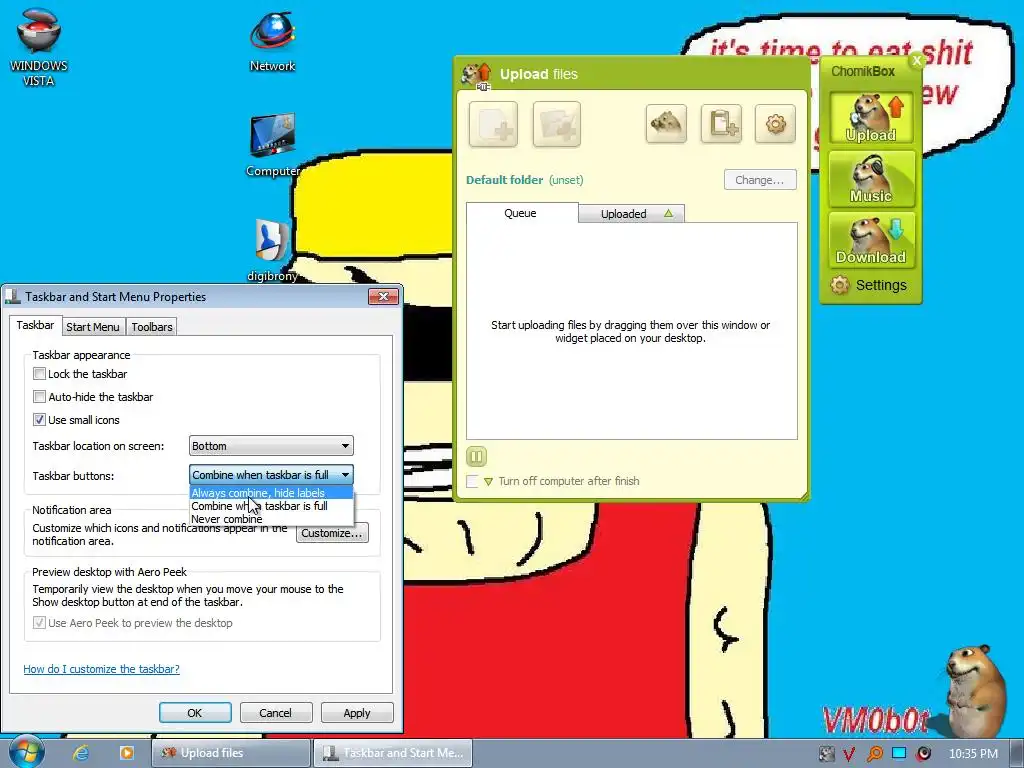
Task: Select the WINDOWS VISTA desktop icon
Action: click(x=39, y=47)
